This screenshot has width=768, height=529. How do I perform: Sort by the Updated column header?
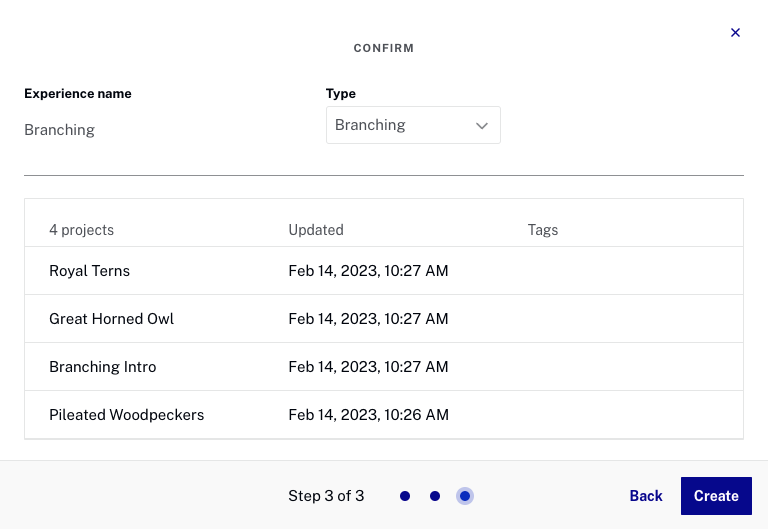tap(316, 230)
